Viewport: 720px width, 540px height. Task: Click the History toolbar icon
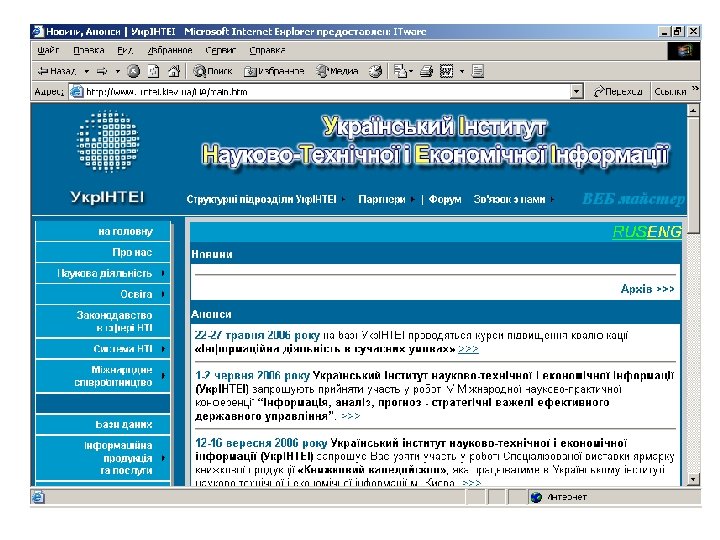point(376,71)
